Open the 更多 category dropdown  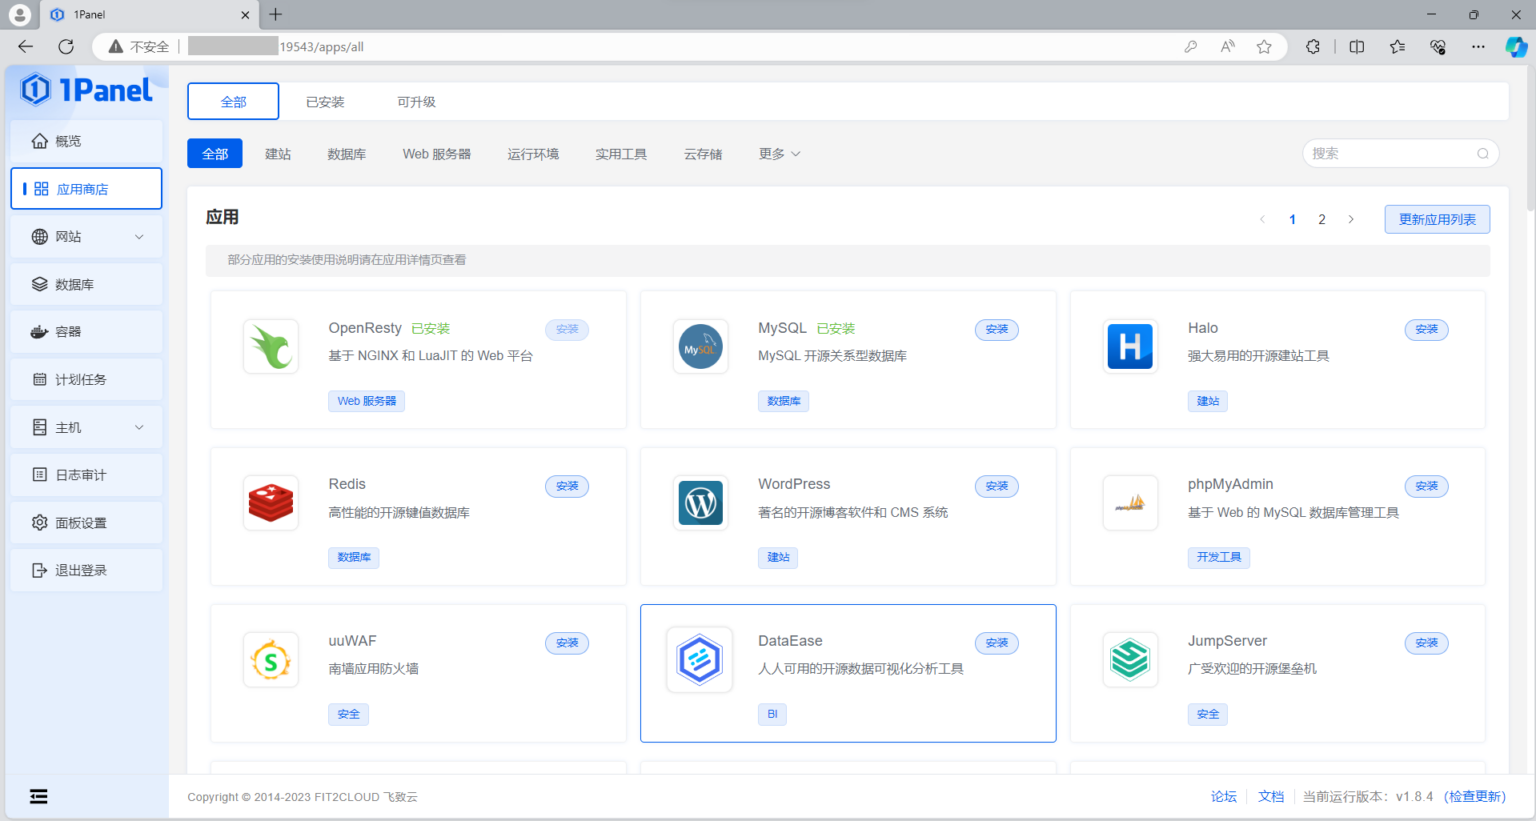779,154
